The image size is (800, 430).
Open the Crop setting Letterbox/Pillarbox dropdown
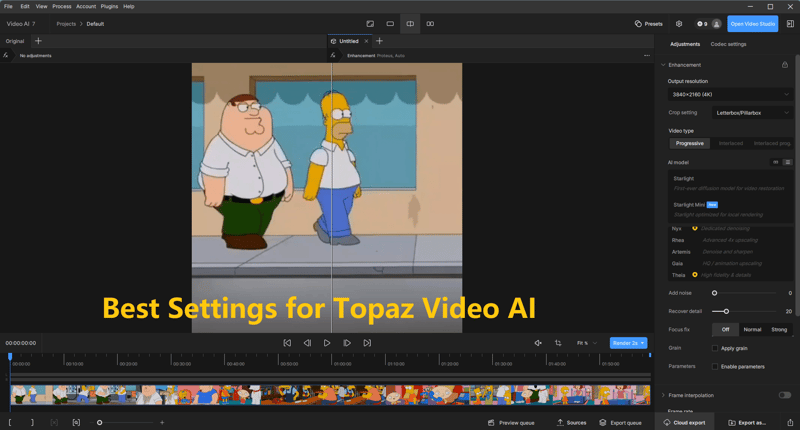point(752,113)
